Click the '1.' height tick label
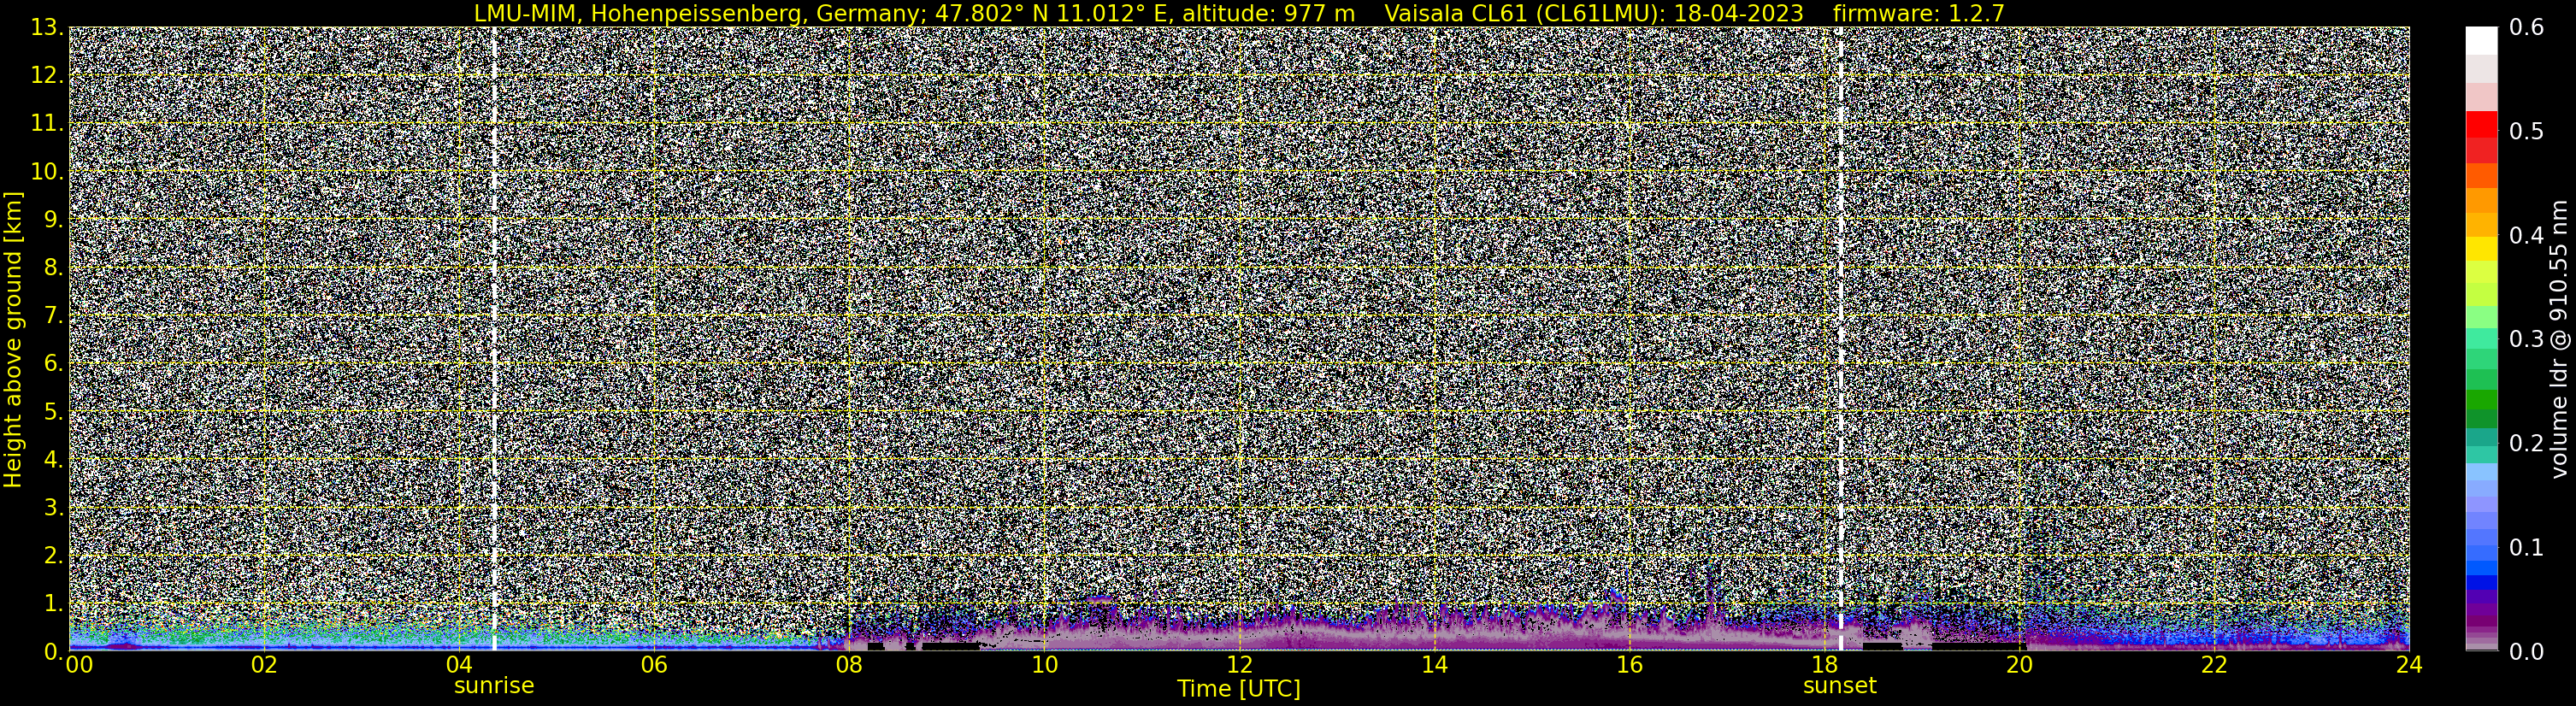2576x706 pixels. [x=54, y=604]
